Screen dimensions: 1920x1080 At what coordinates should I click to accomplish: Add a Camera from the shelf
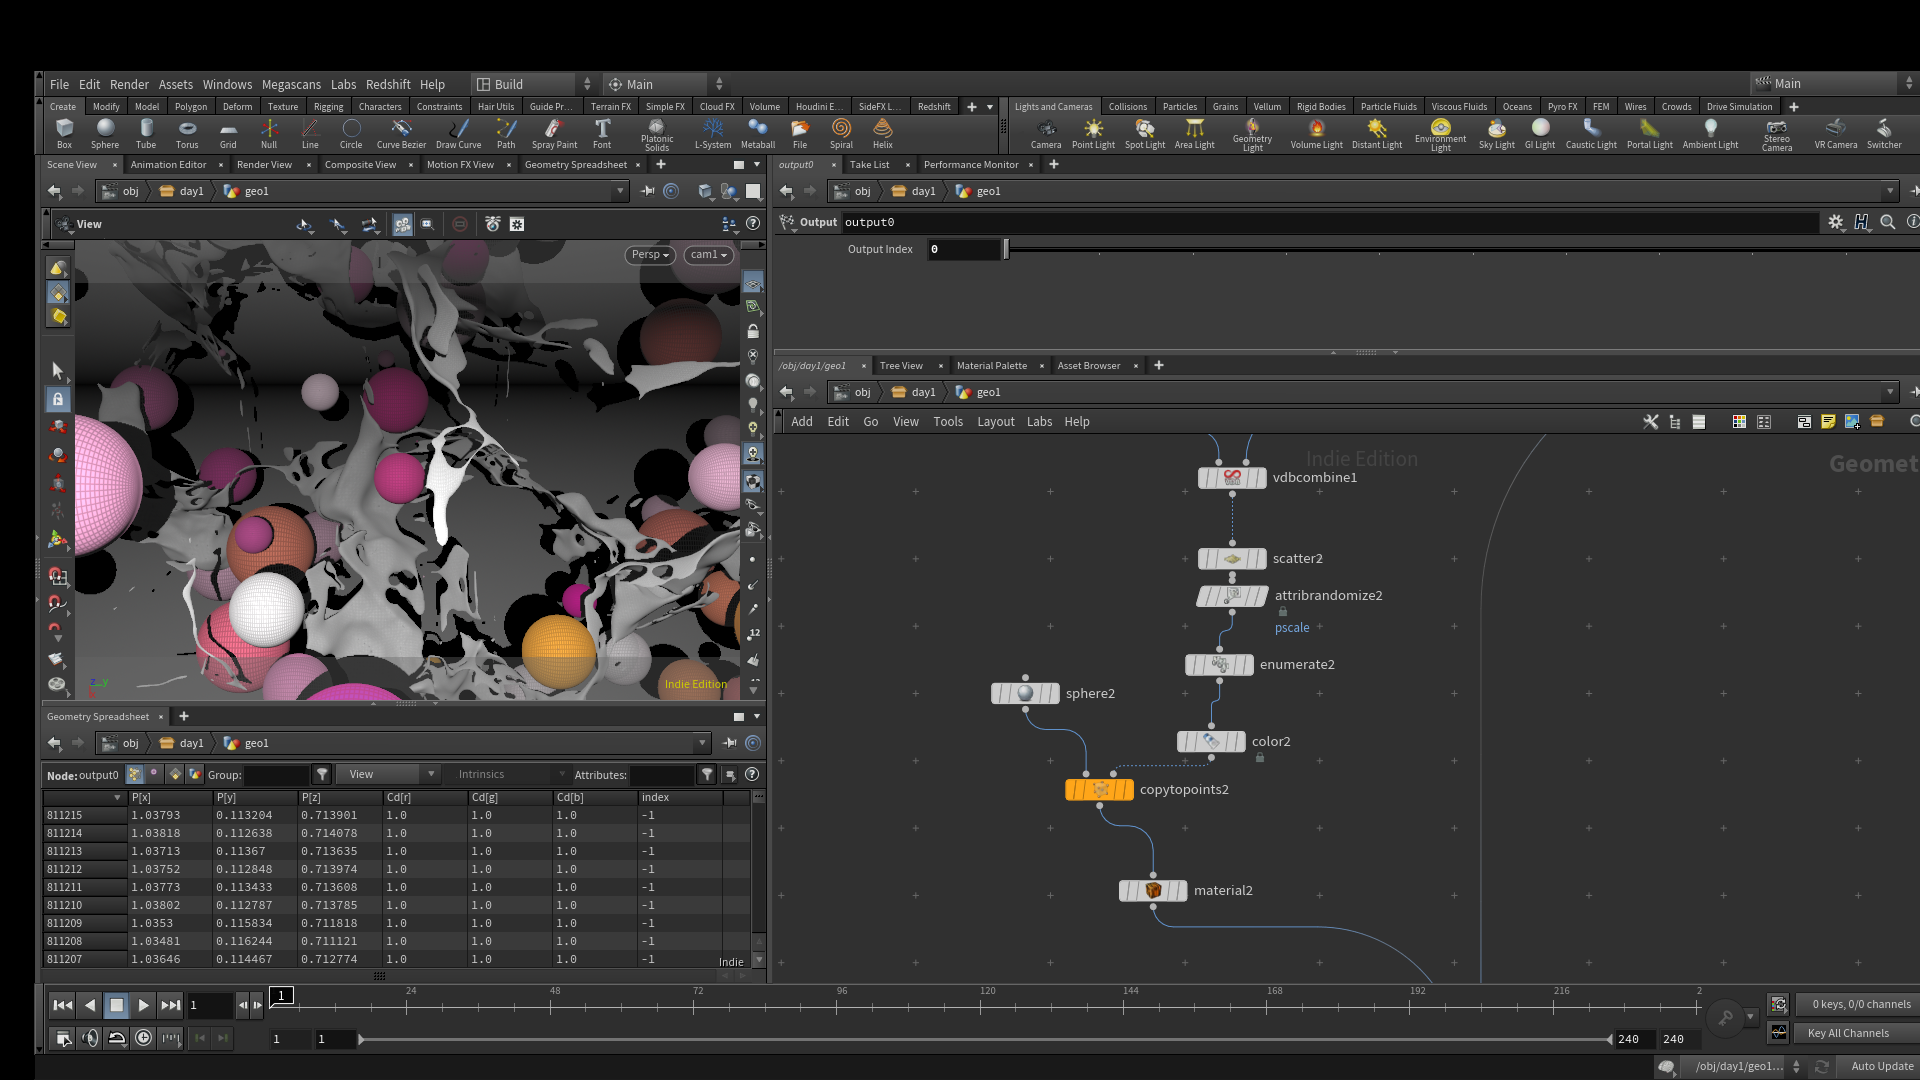coord(1046,134)
